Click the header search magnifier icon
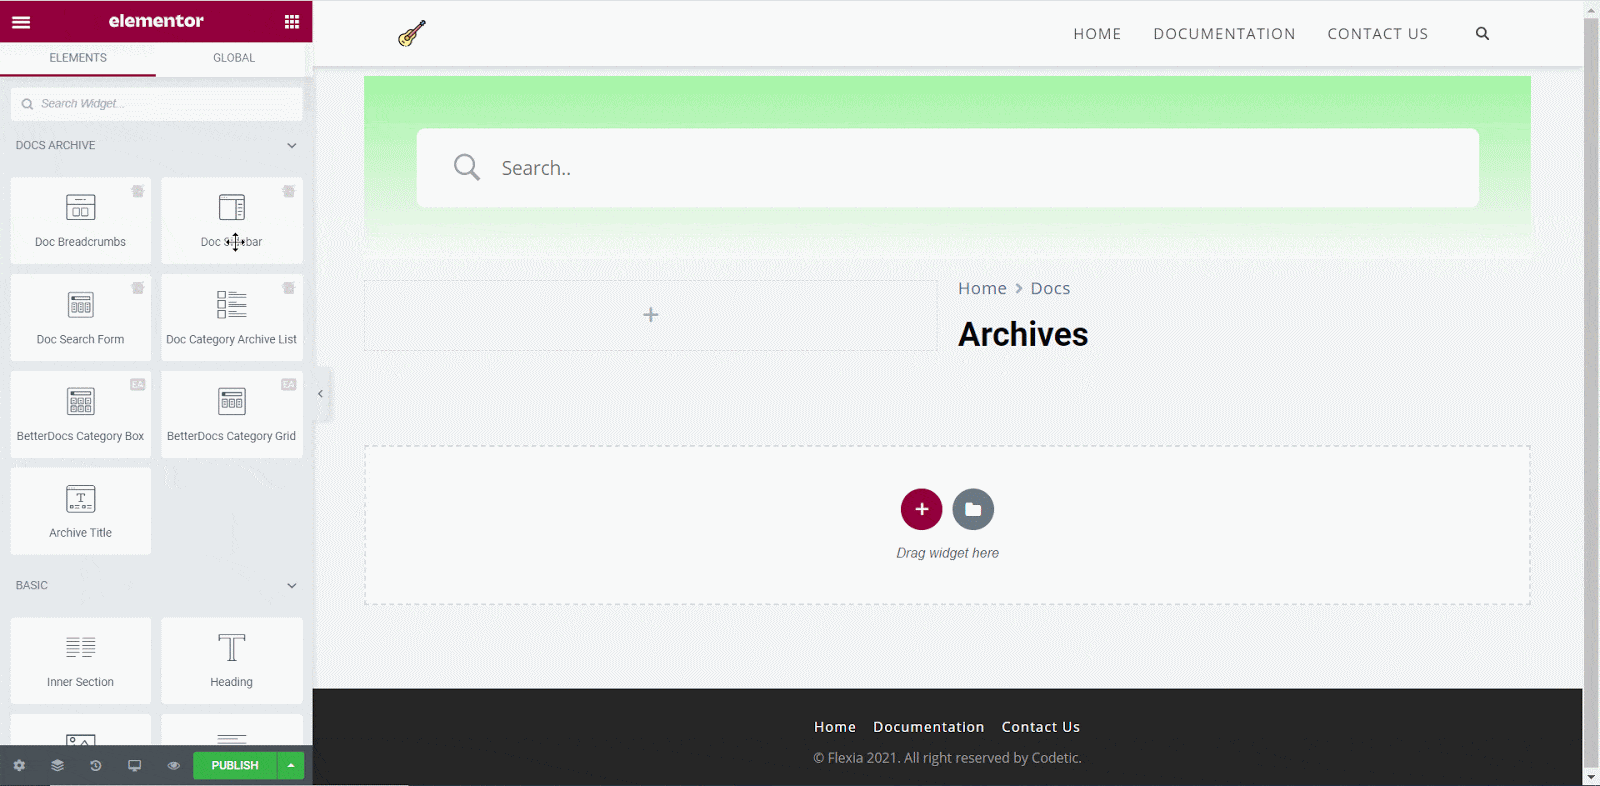1600x786 pixels. 1482,34
